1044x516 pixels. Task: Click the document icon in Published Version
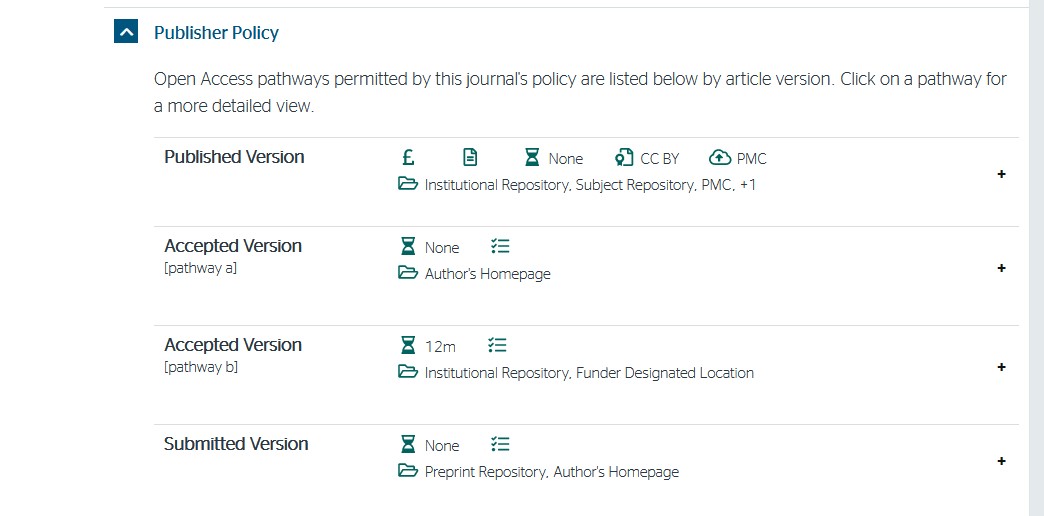tap(470, 158)
